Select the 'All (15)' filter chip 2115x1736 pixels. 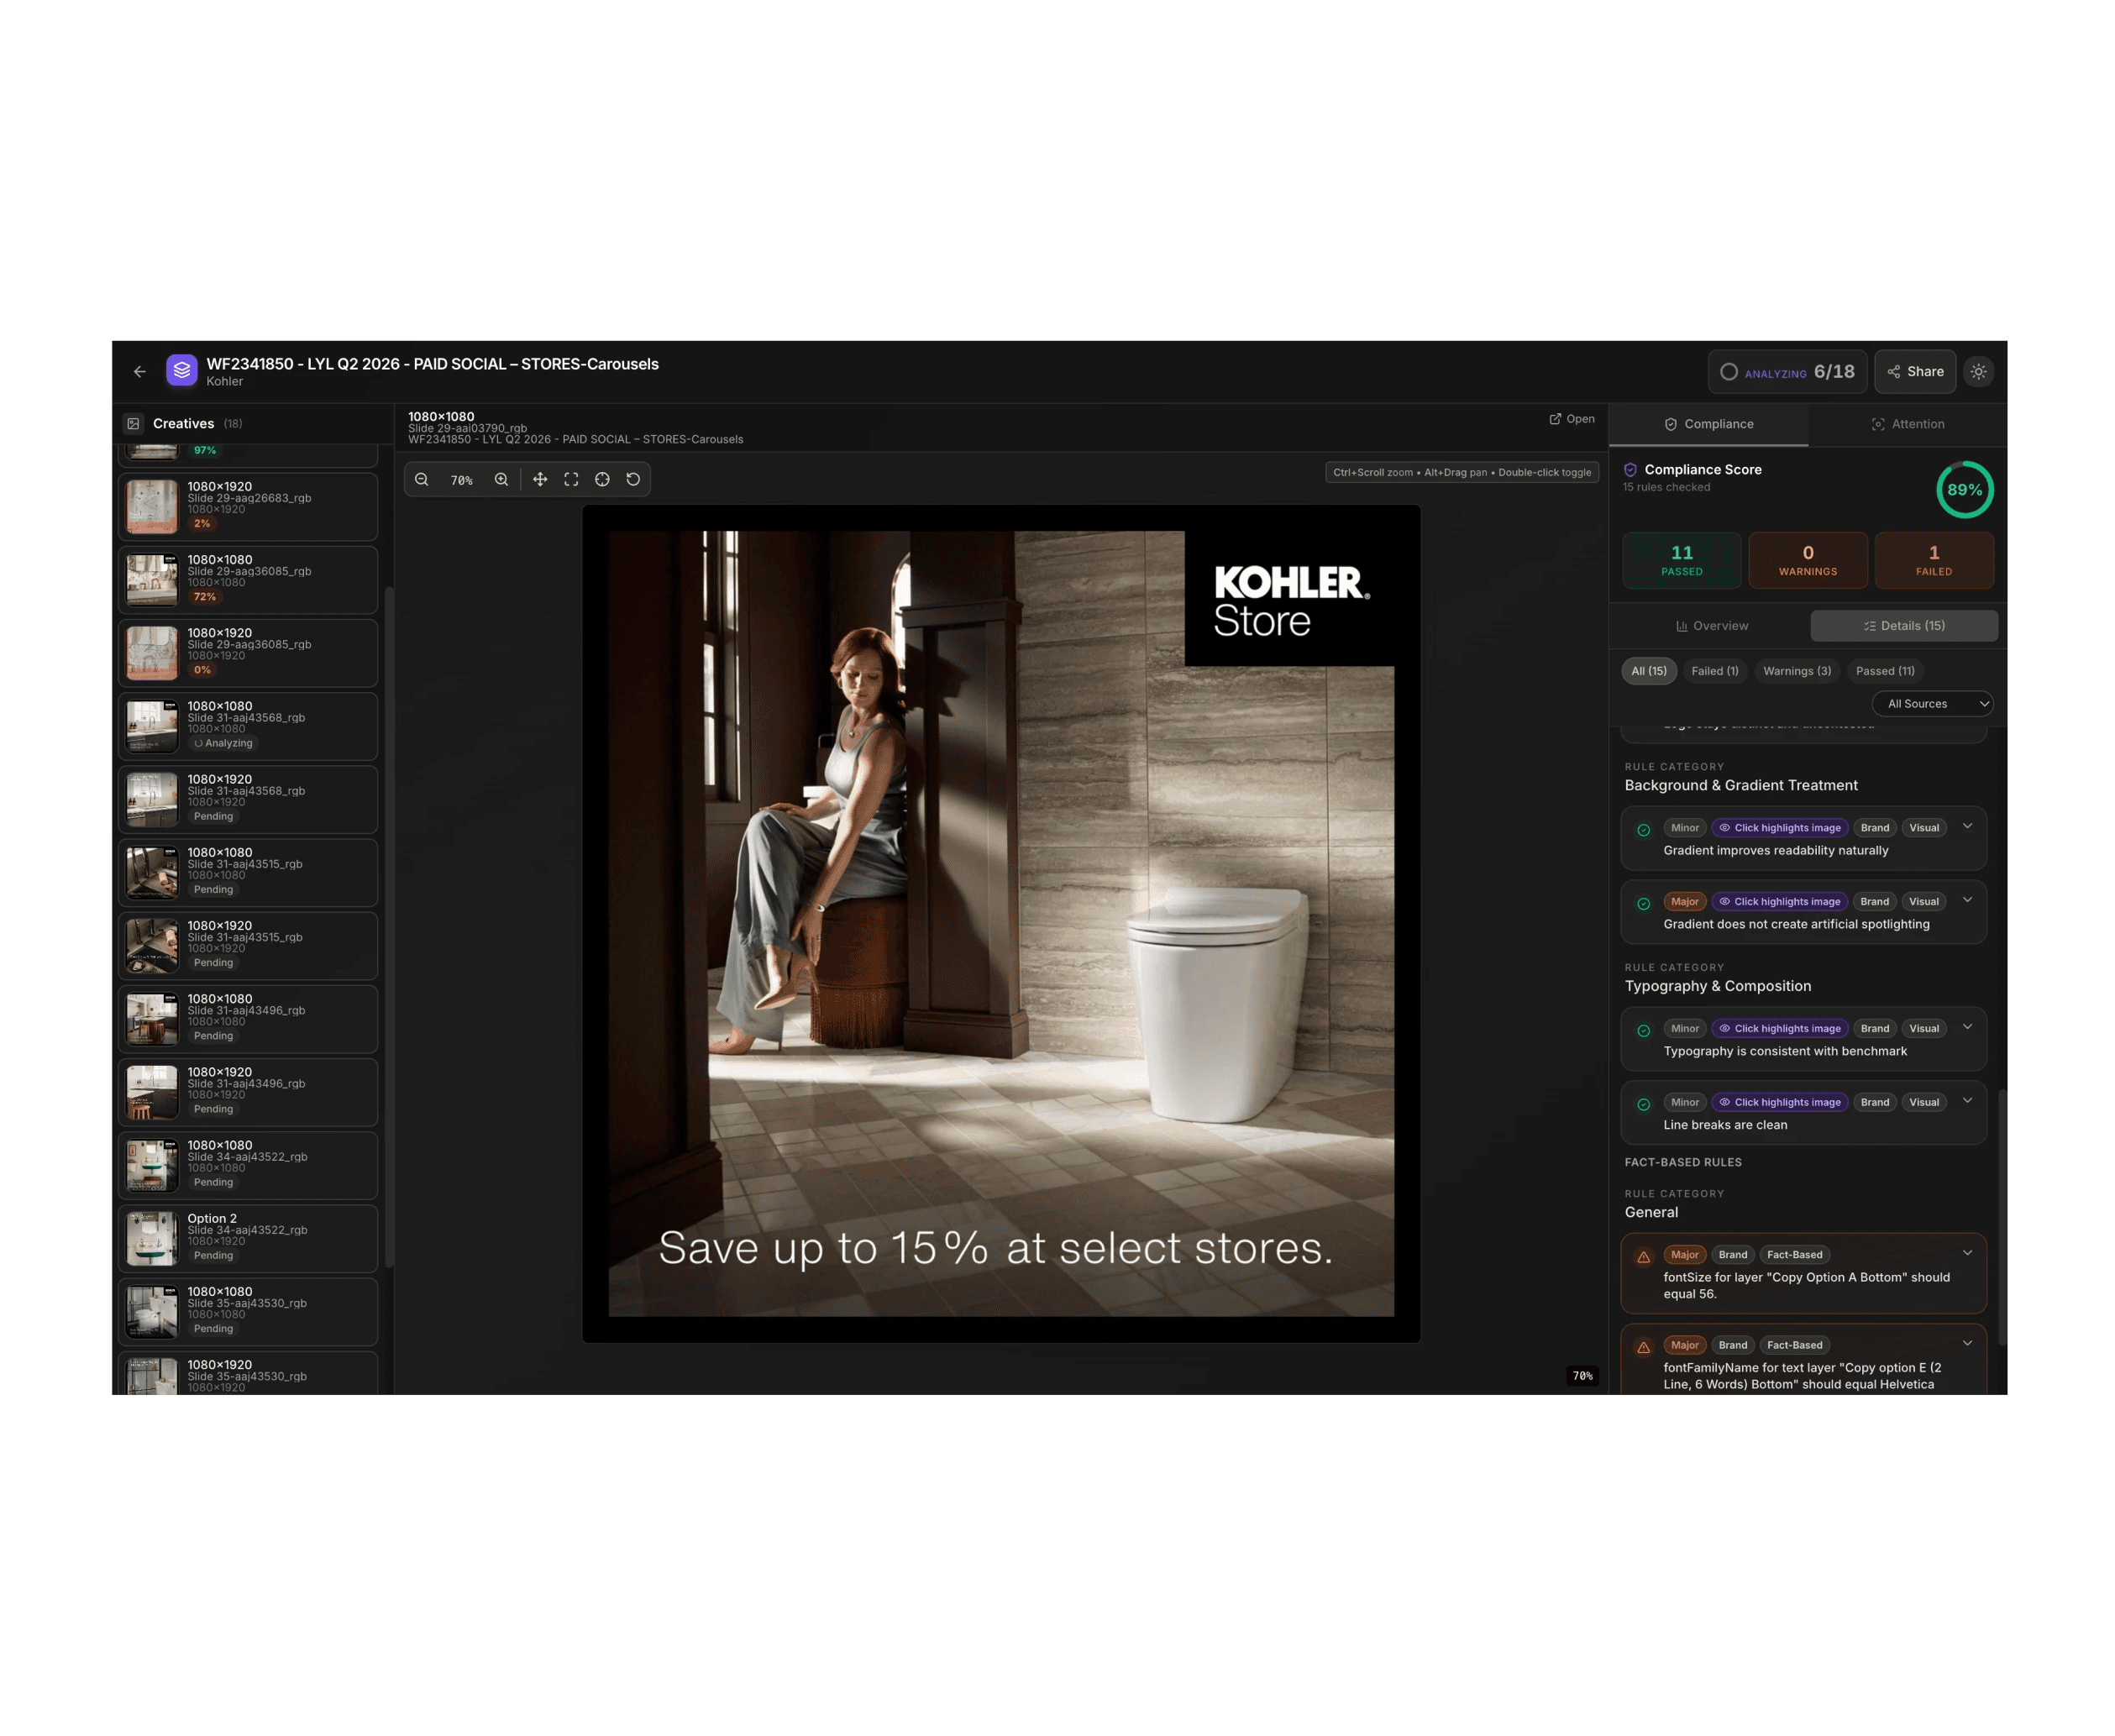(1649, 671)
